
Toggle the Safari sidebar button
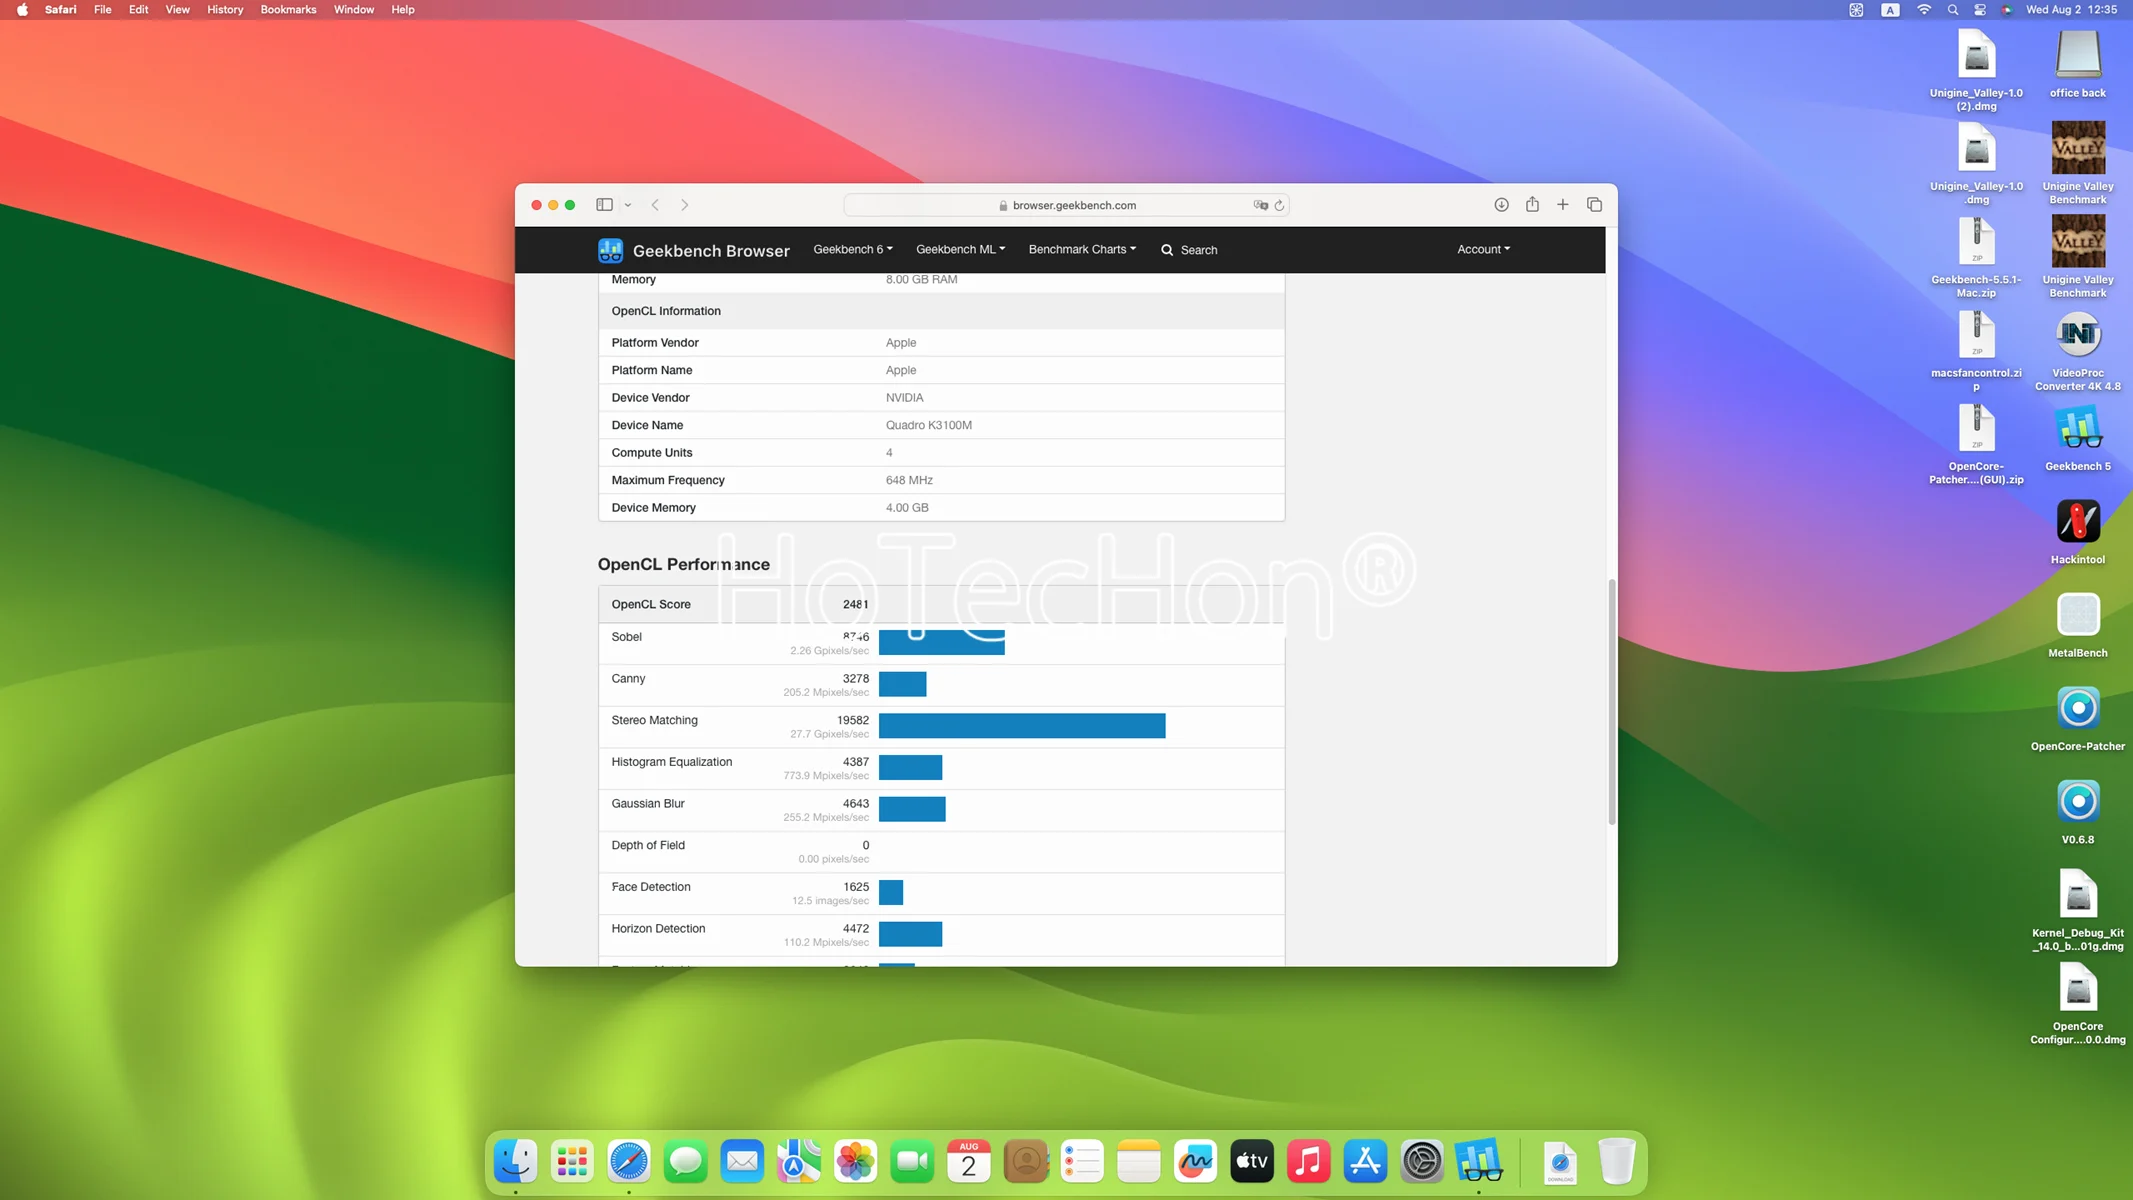tap(604, 205)
